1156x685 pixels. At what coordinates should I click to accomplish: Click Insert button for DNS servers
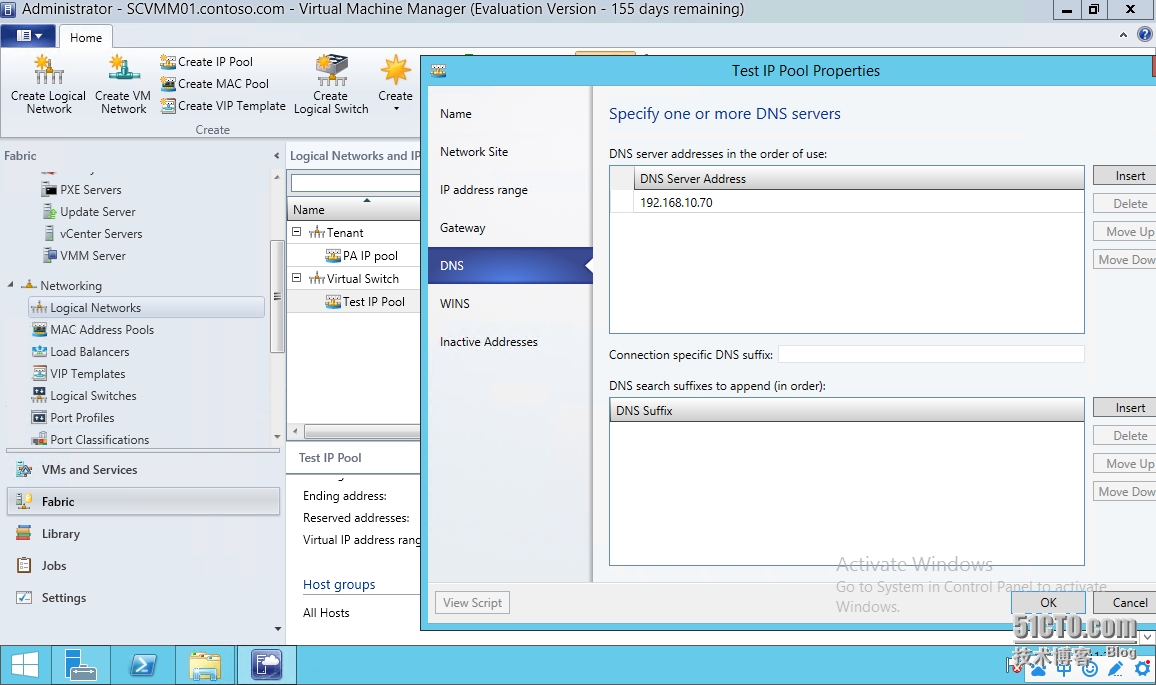[1125, 175]
